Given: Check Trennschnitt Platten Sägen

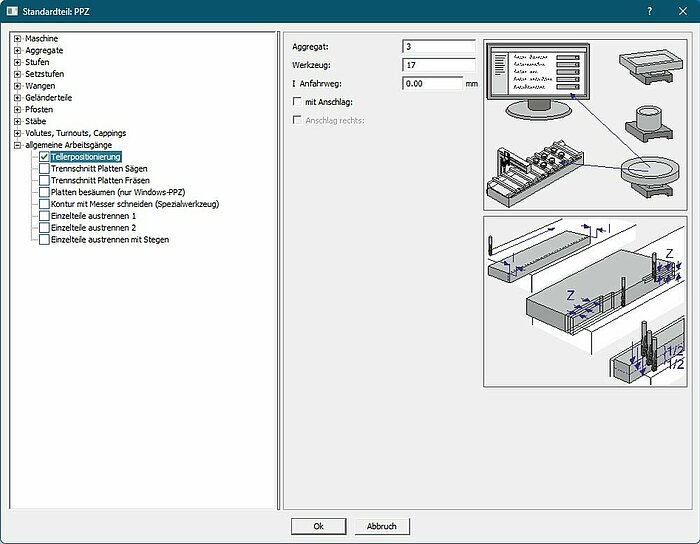Looking at the screenshot, I should pos(44,169).
